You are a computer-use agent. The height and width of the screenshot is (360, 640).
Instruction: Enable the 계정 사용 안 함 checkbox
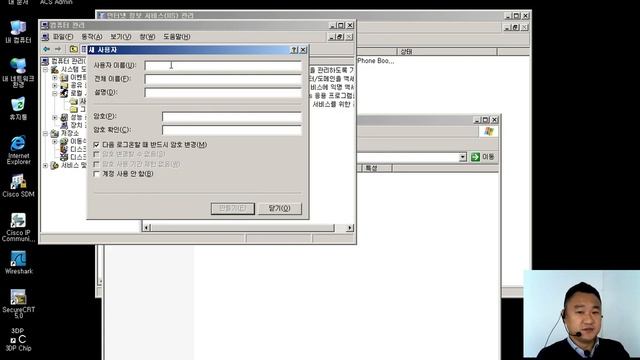pos(96,174)
